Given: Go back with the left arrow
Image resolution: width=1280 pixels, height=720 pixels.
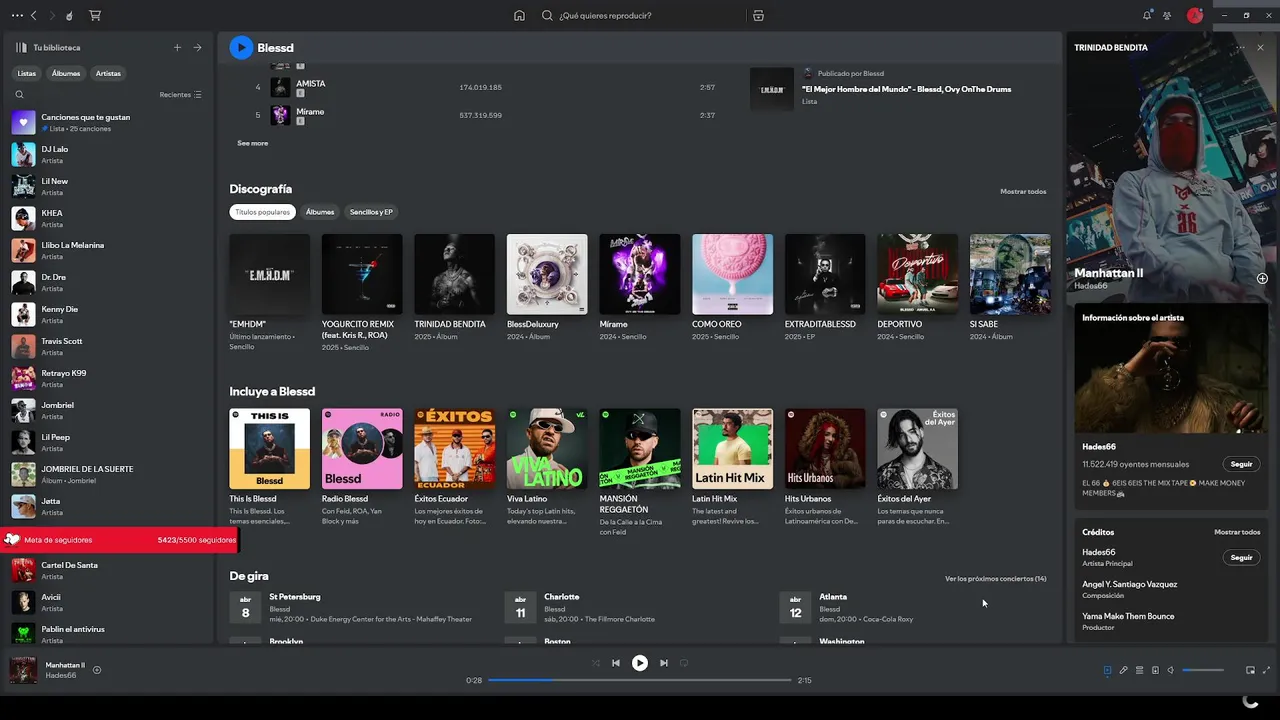Looking at the screenshot, I should (34, 16).
